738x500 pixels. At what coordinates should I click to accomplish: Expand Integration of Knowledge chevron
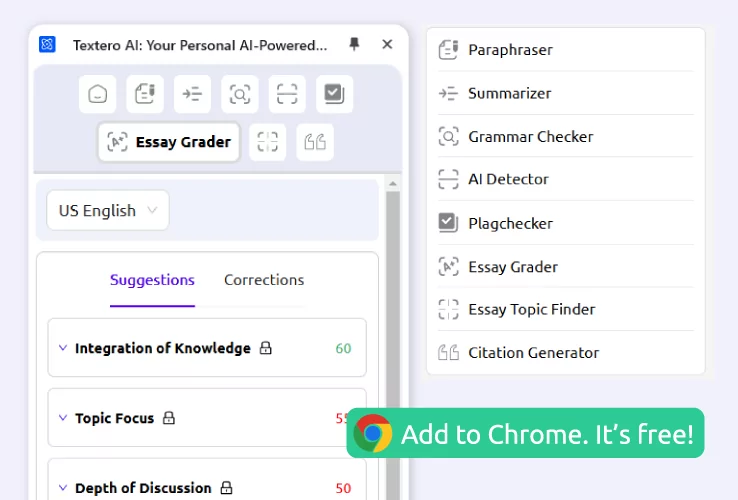pos(63,348)
